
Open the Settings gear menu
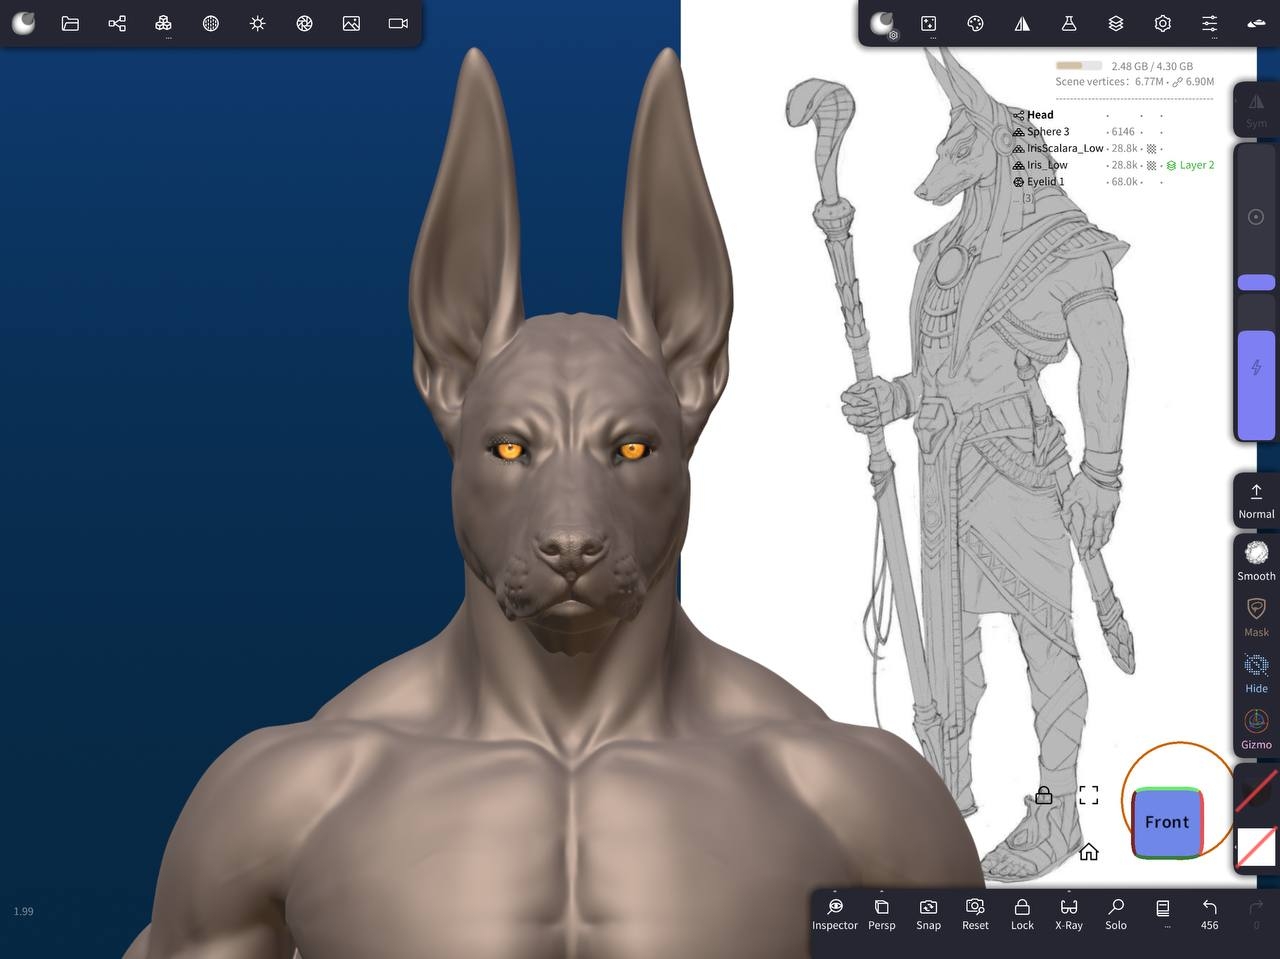coord(1162,23)
